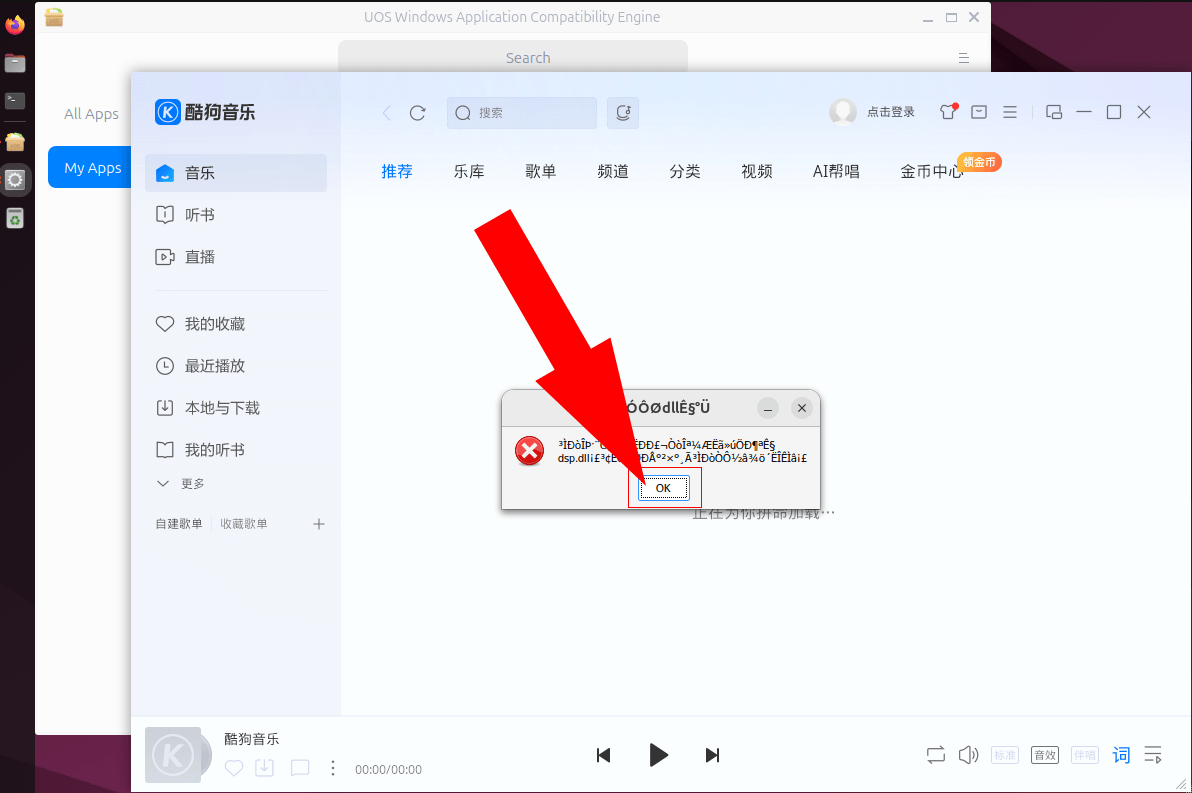1192x793 pixels.
Task: Click the compatibility engine icon in the dock
Action: pos(15,141)
